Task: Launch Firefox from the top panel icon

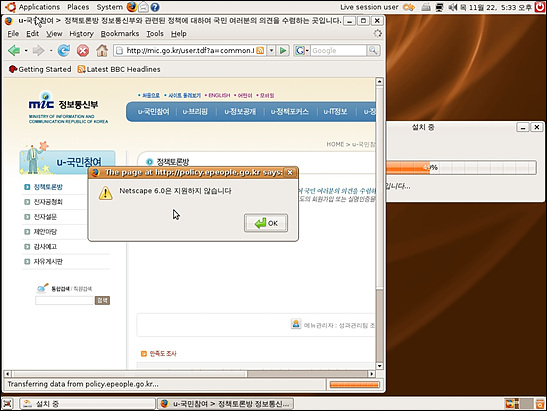Action: [x=132, y=7]
